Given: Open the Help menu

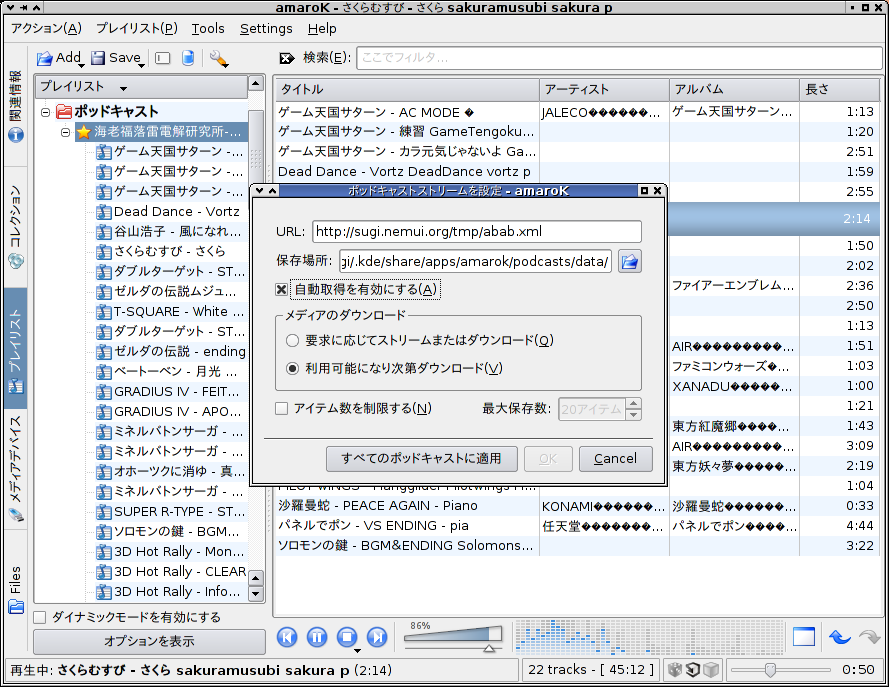Looking at the screenshot, I should 322,28.
